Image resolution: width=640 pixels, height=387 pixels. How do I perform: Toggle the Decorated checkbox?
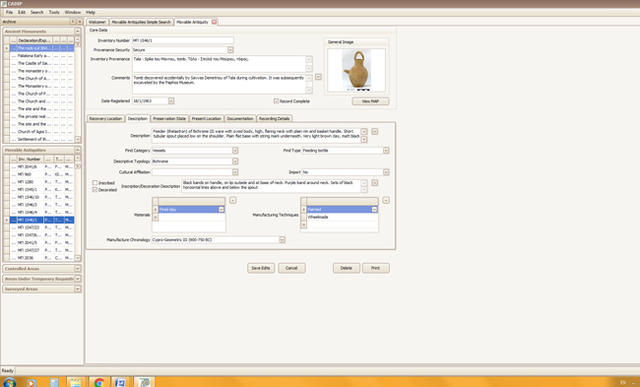(95, 190)
